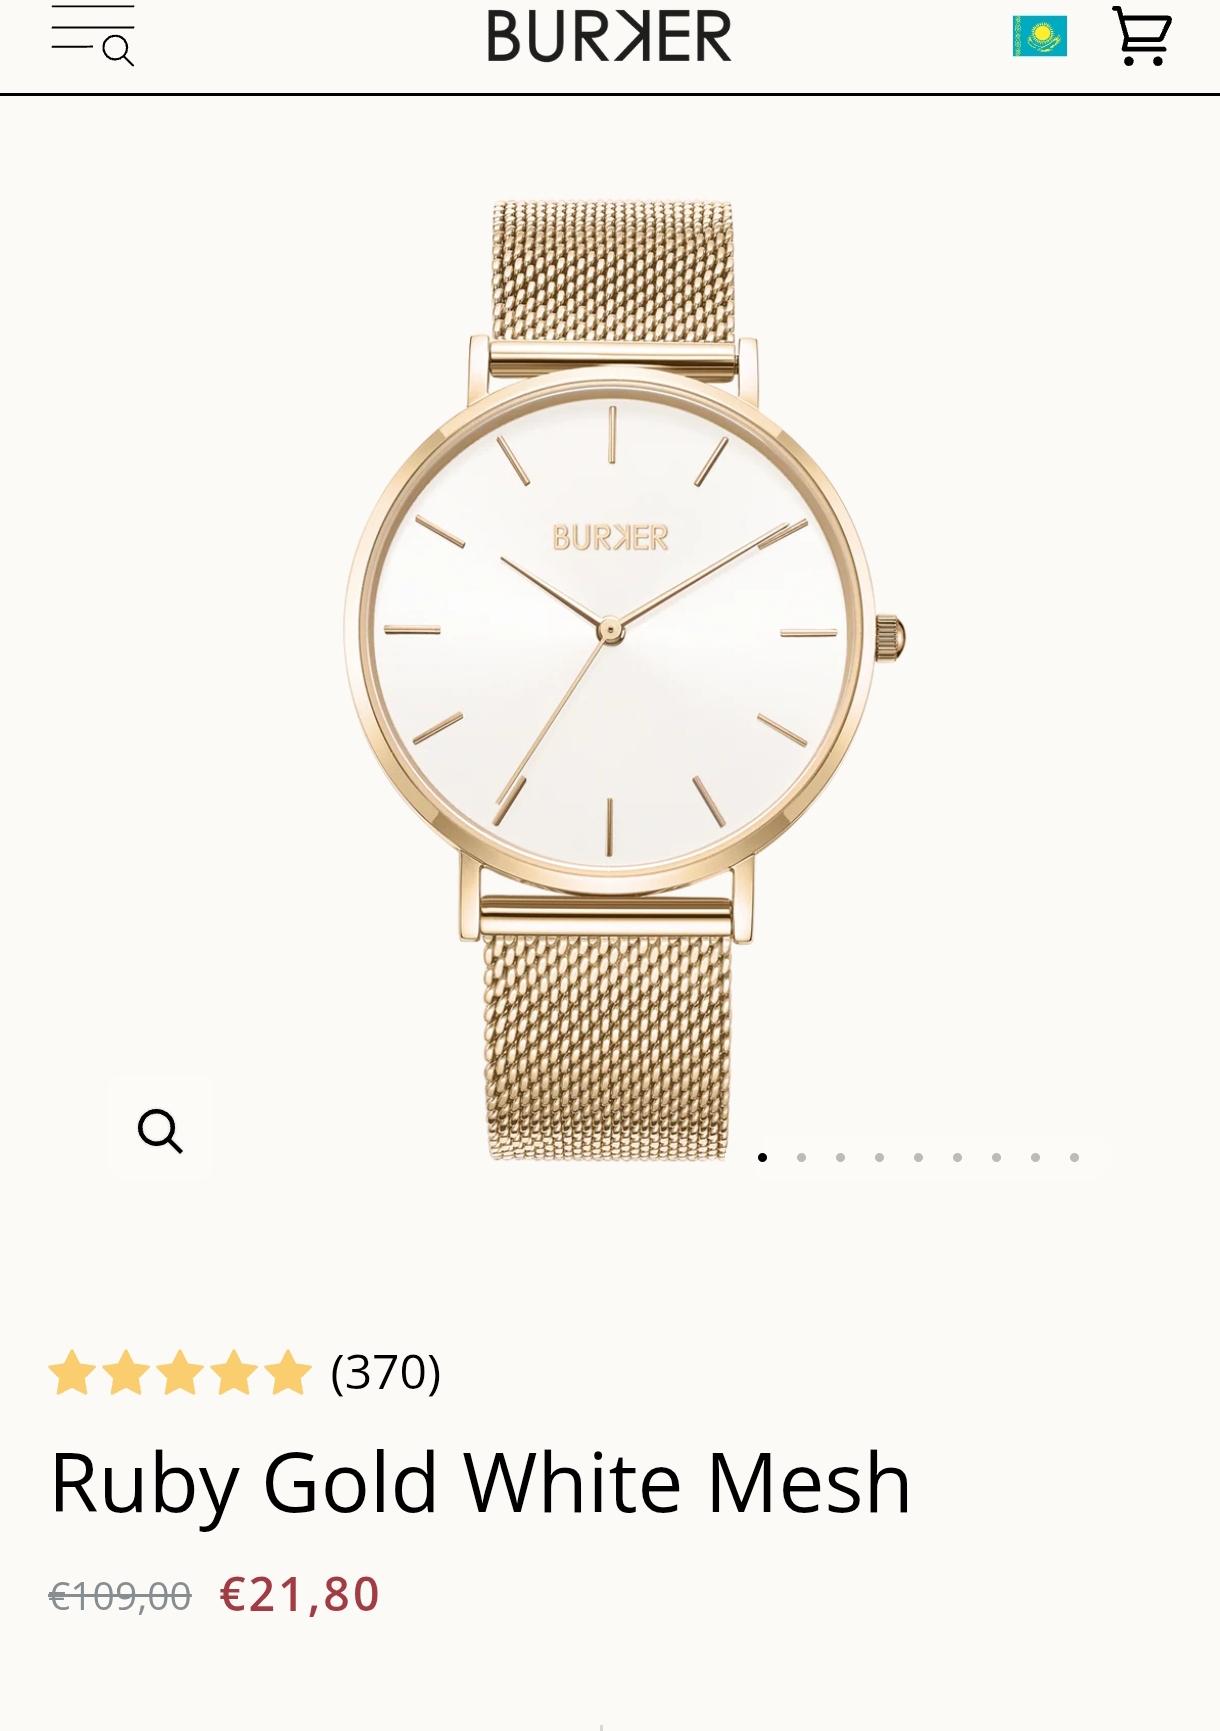Viewport: 1220px width, 1731px height.
Task: Select the fifth carousel dot
Action: point(919,1157)
